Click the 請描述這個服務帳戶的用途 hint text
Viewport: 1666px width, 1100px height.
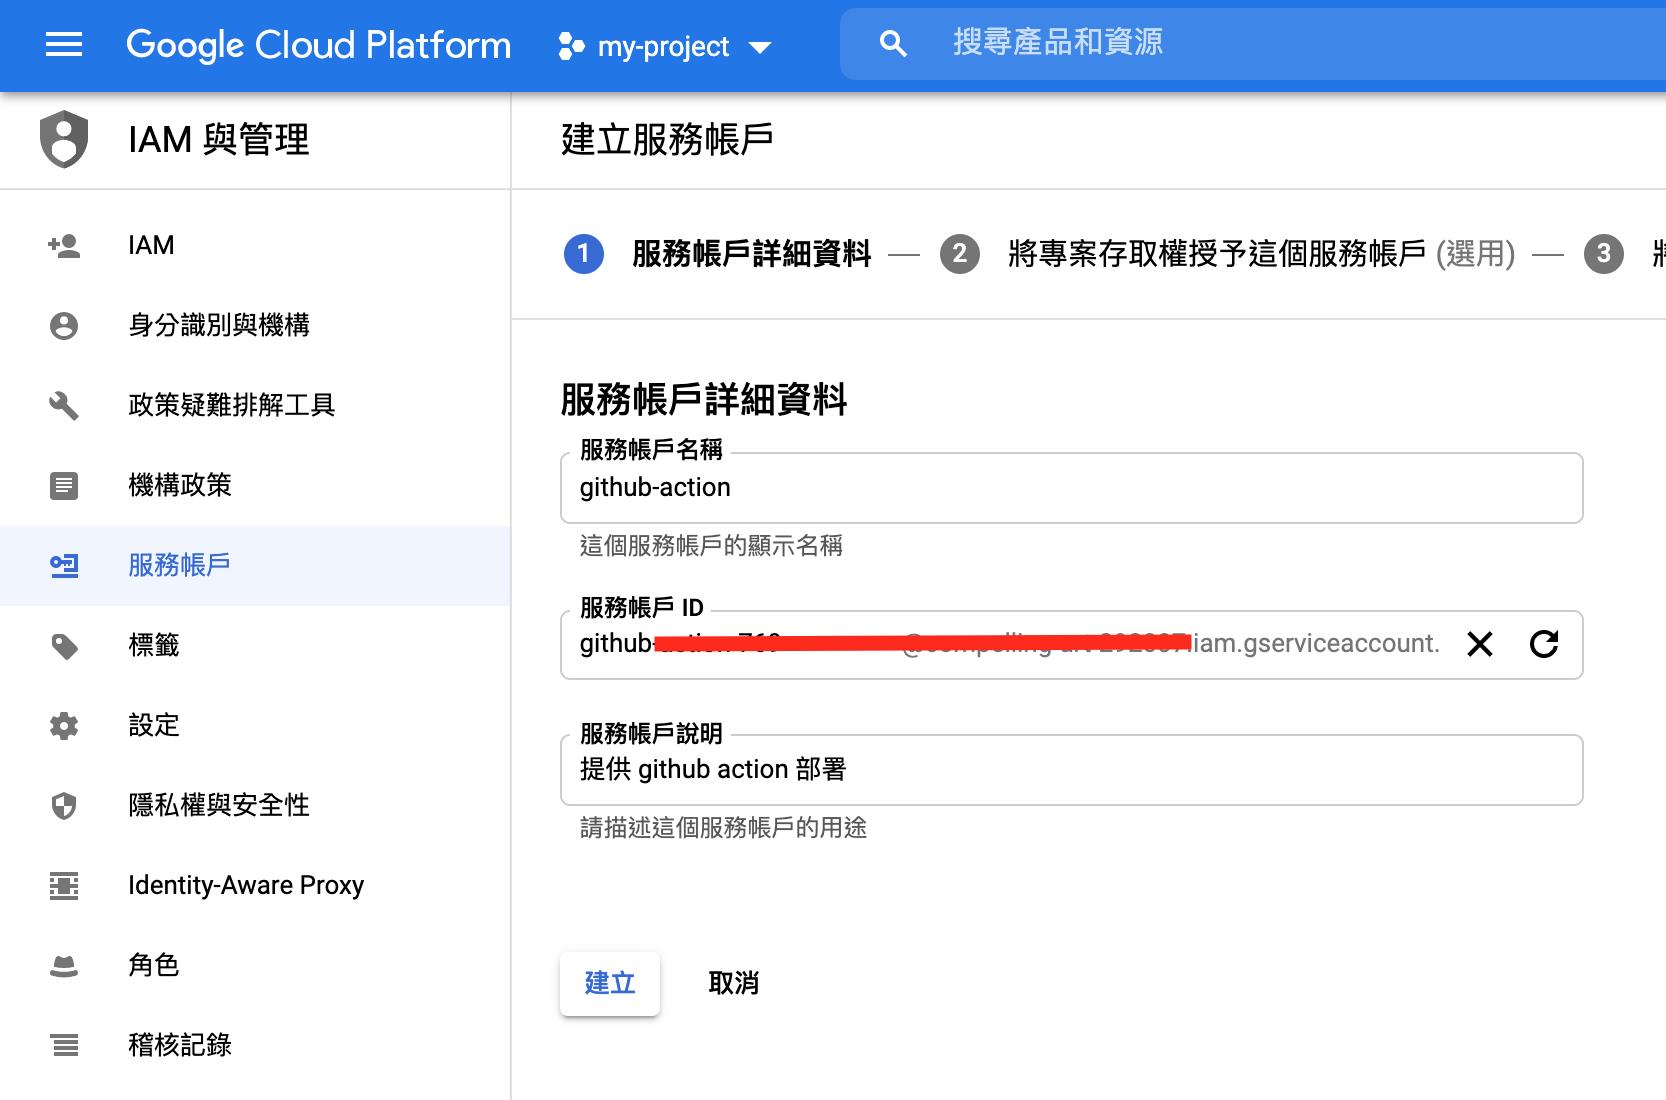pyautogui.click(x=723, y=827)
